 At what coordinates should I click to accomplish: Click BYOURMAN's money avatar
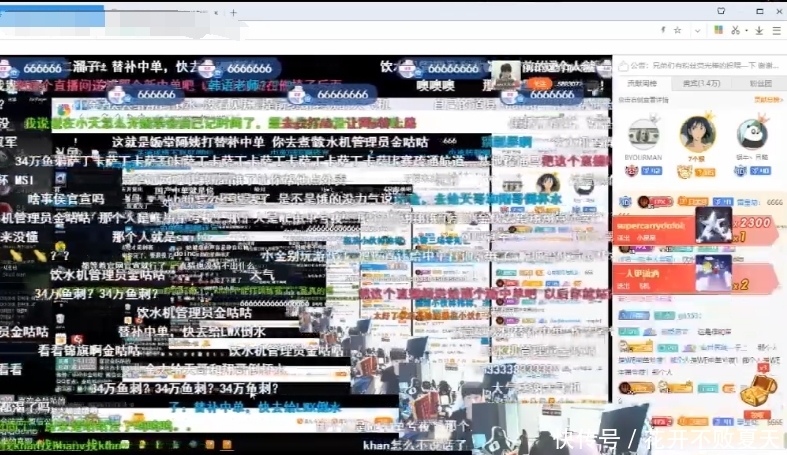pos(642,134)
